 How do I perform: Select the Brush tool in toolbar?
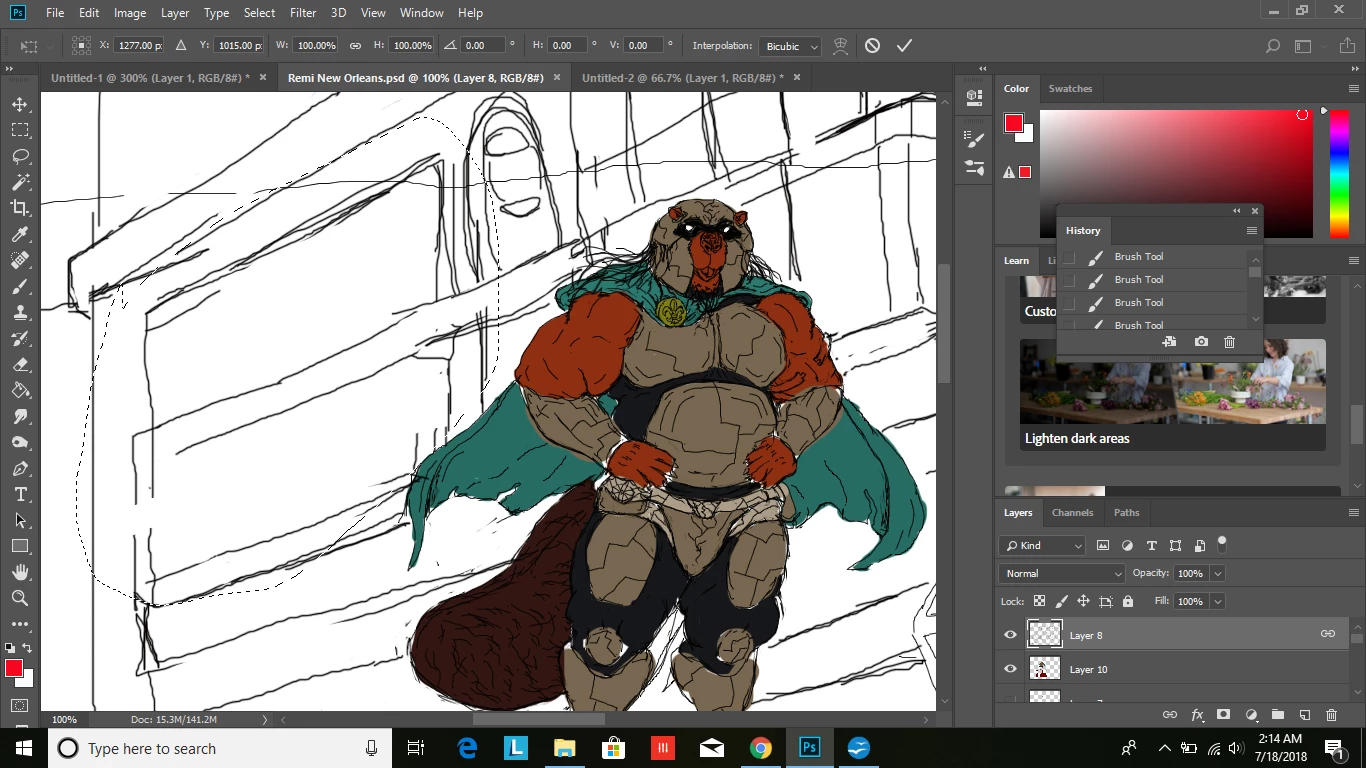point(20,286)
